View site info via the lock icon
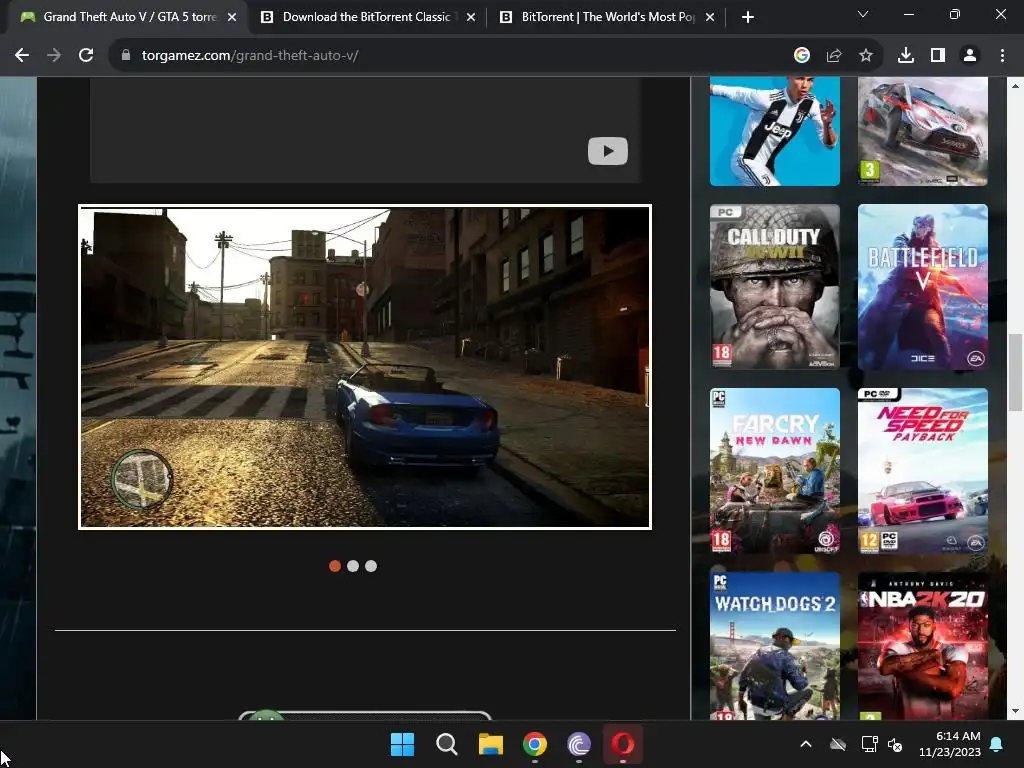 pos(126,56)
